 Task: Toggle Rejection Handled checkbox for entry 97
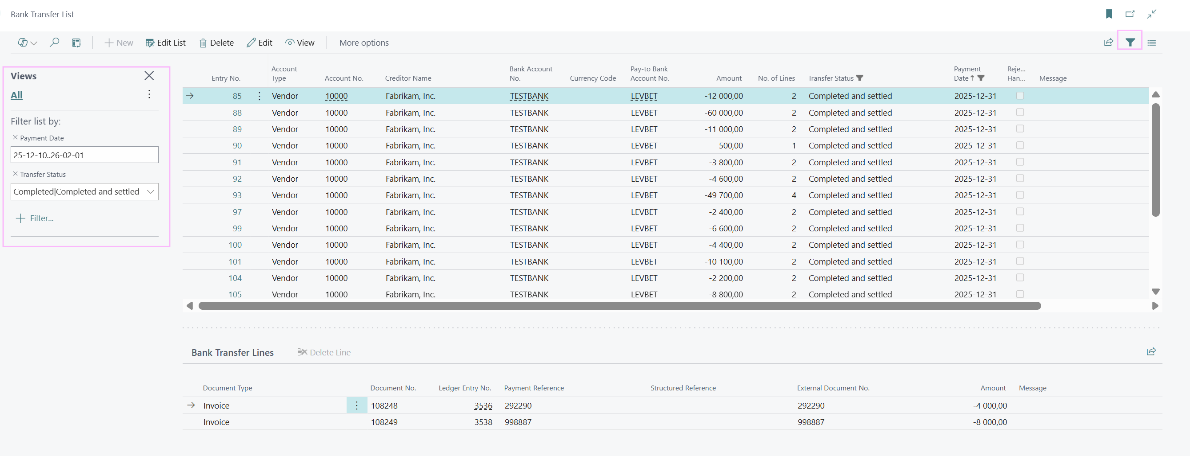coord(1020,212)
